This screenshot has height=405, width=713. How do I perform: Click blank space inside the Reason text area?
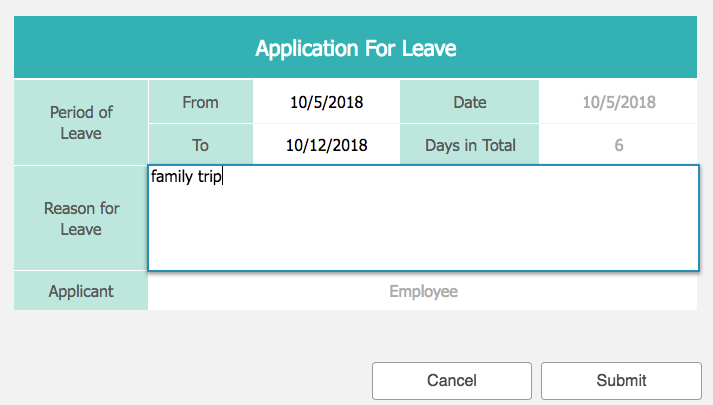pyautogui.click(x=422, y=230)
